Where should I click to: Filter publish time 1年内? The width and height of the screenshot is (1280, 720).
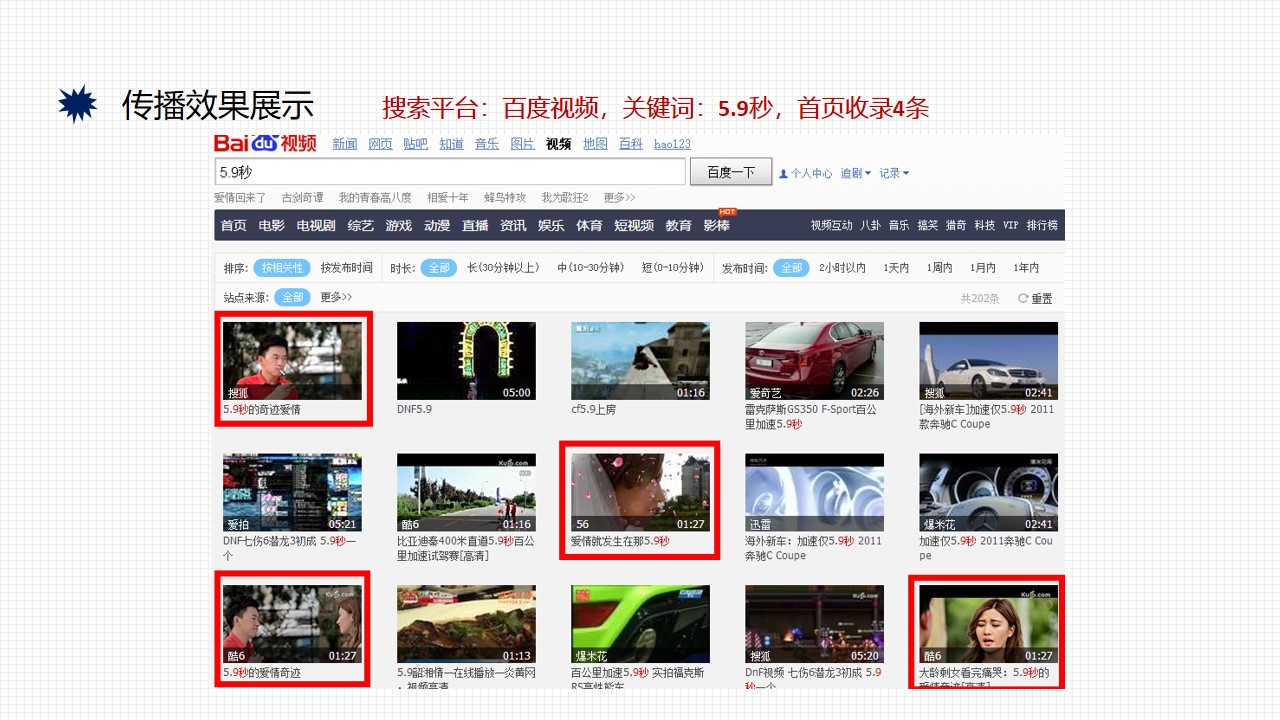click(x=1026, y=268)
